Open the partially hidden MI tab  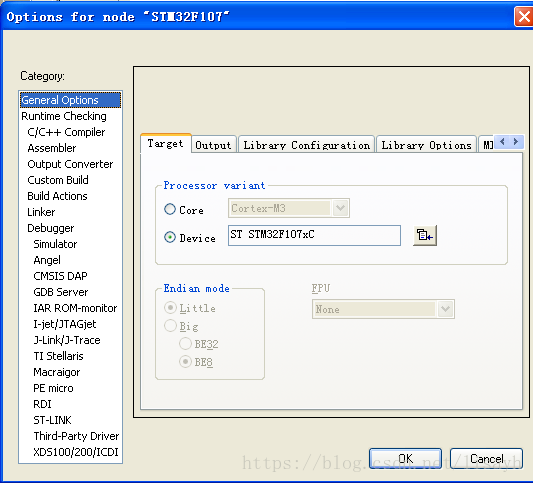(486, 145)
